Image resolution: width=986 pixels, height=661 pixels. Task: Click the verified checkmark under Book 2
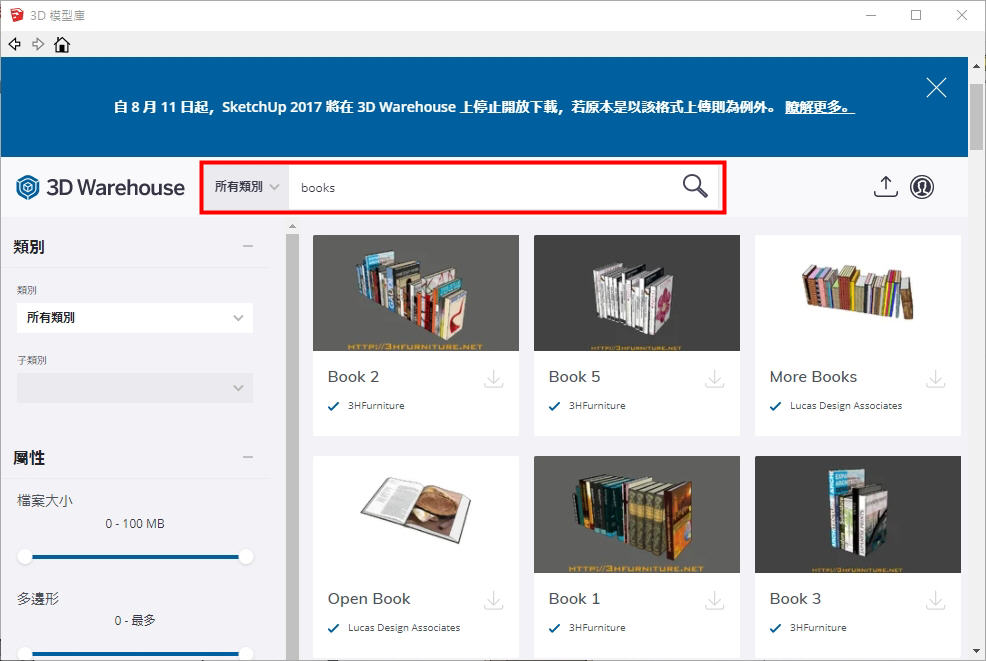[333, 406]
